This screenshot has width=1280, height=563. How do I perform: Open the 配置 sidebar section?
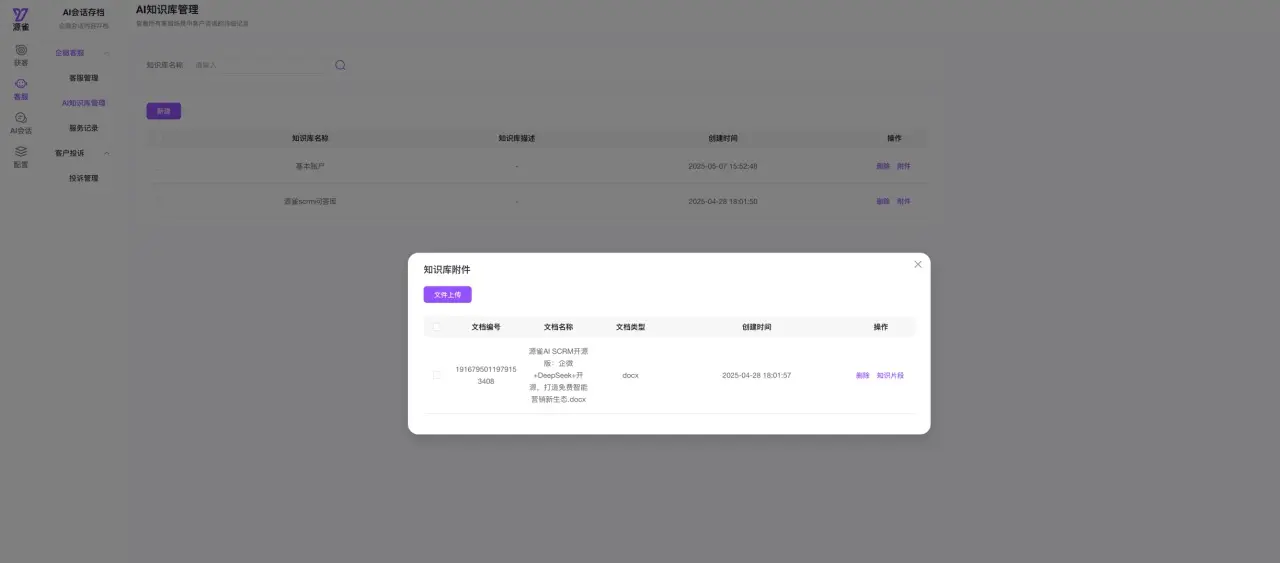pos(21,157)
